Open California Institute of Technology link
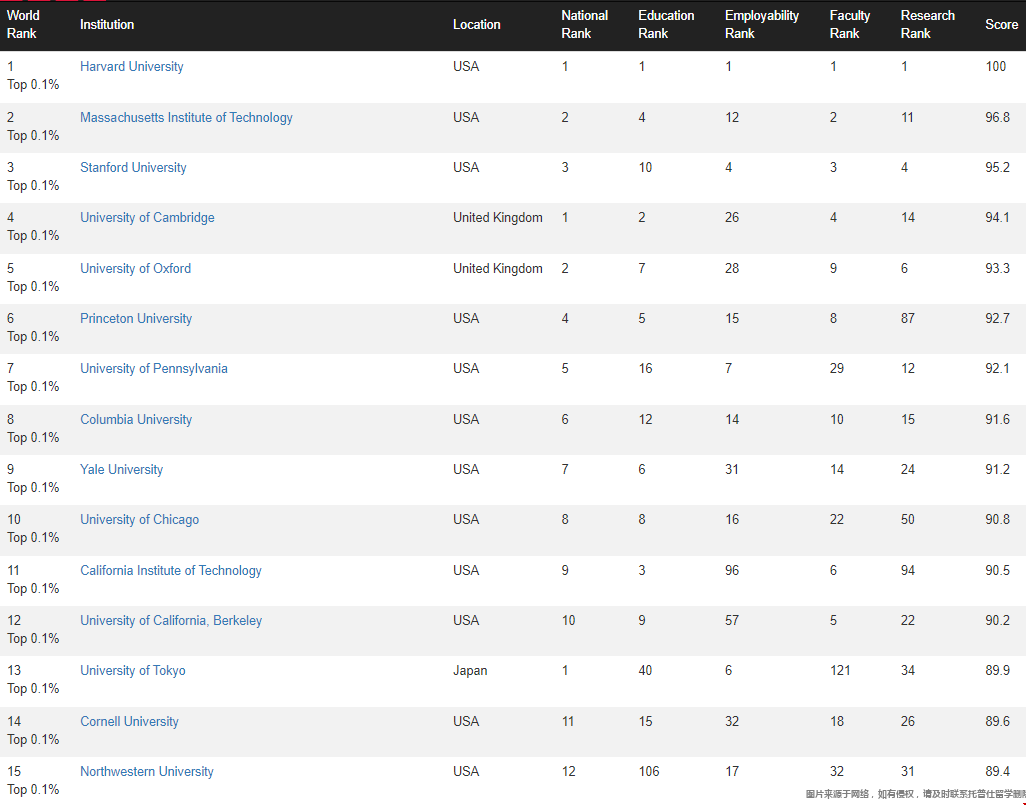Viewport: 1026px width, 805px height. click(x=171, y=571)
